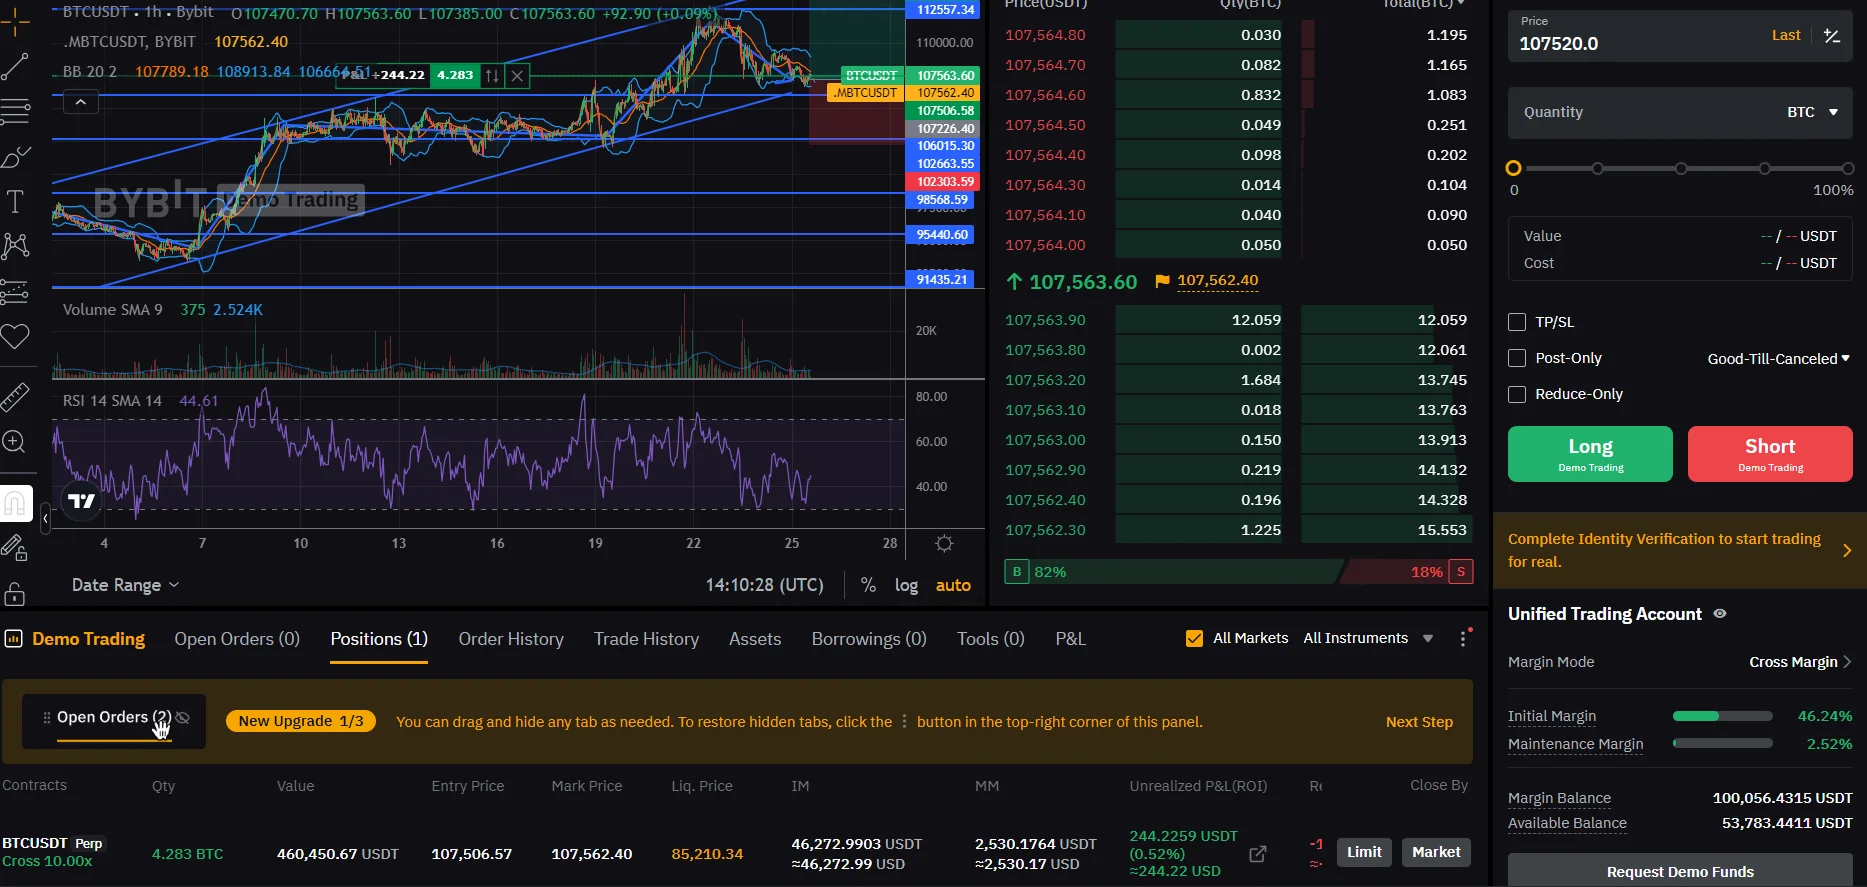The height and width of the screenshot is (887, 1867).
Task: Activate the zoom in tool
Action: tap(15, 441)
